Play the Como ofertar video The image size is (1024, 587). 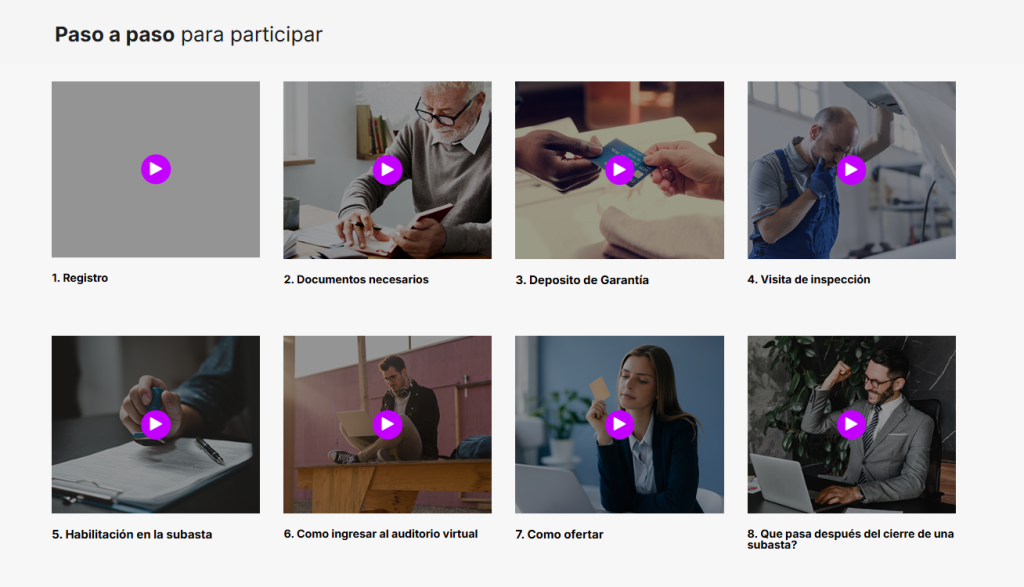[x=619, y=424]
